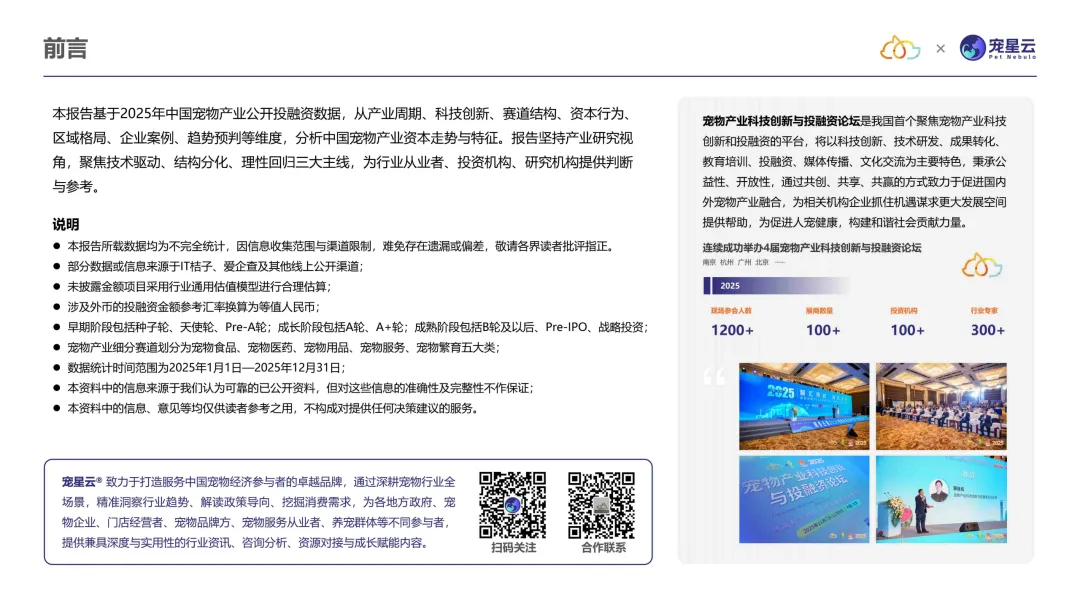Screen dimensions: 1080x608
Task: Click the orange cloud logo in header
Action: (900, 48)
